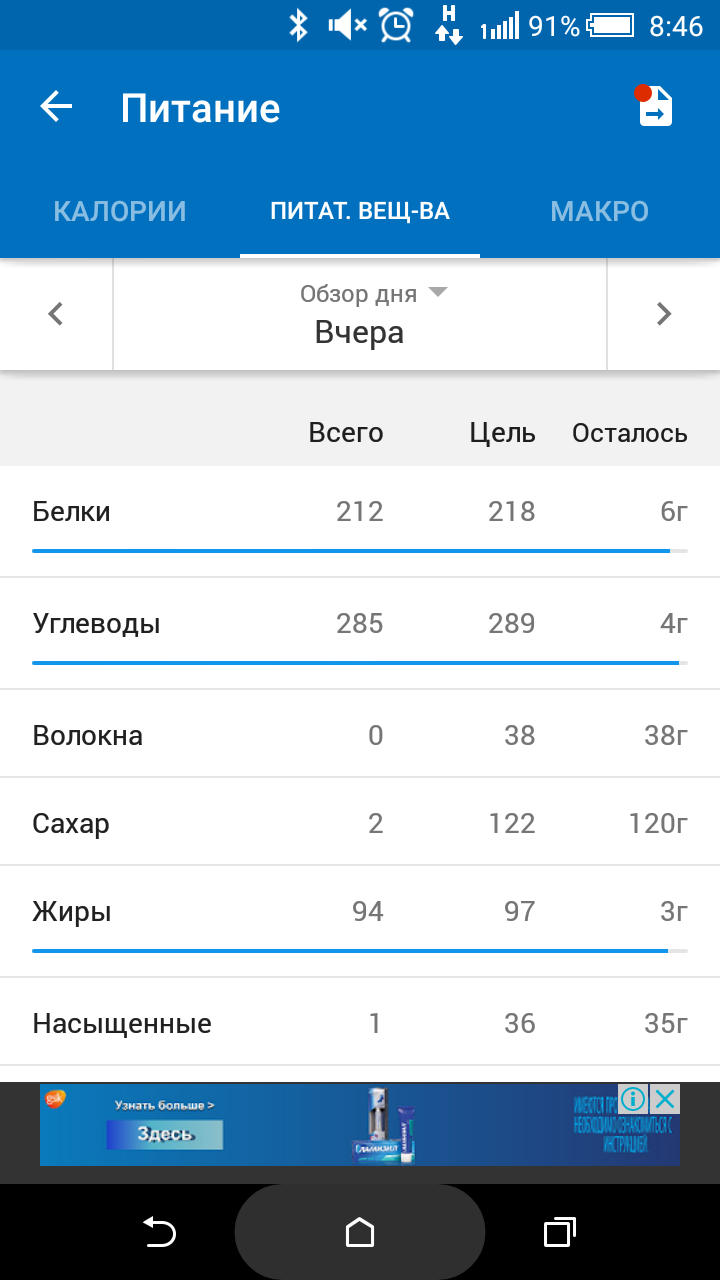720x1280 pixels.
Task: Tap the export file icon with red dot
Action: point(656,108)
